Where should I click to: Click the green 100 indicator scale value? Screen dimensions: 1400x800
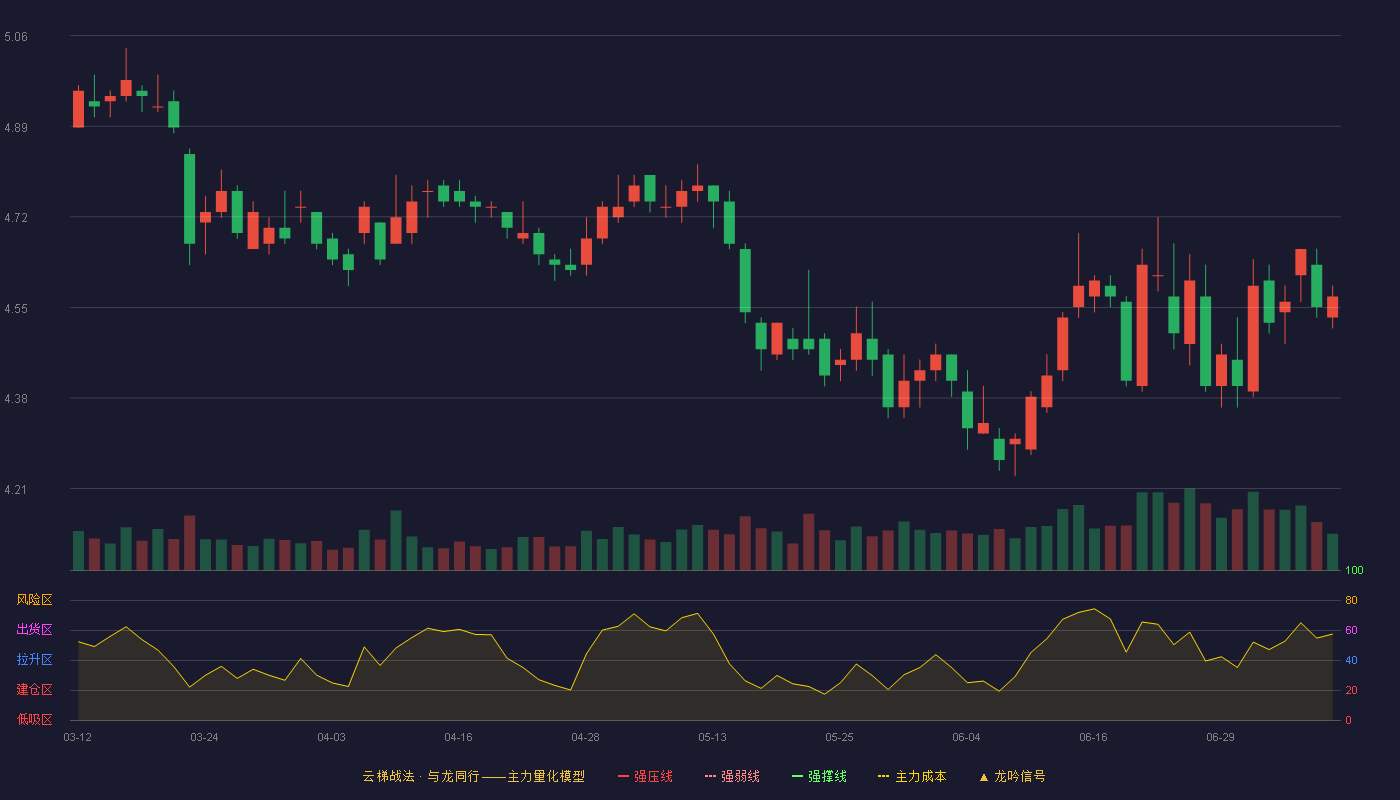1354,571
